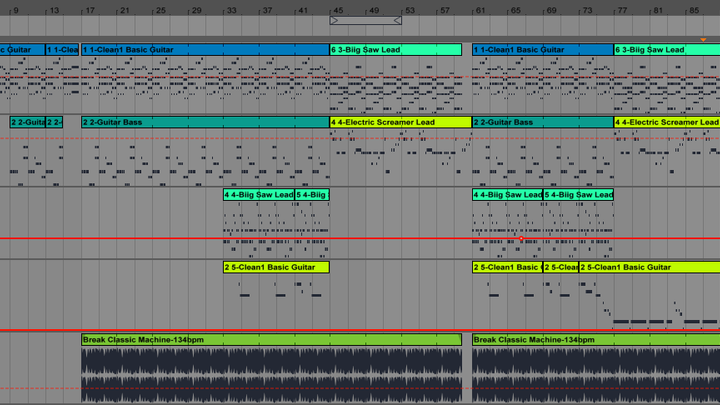This screenshot has height=405, width=720.
Task: Click bar 17 on the timeline ruler
Action: coord(90,9)
